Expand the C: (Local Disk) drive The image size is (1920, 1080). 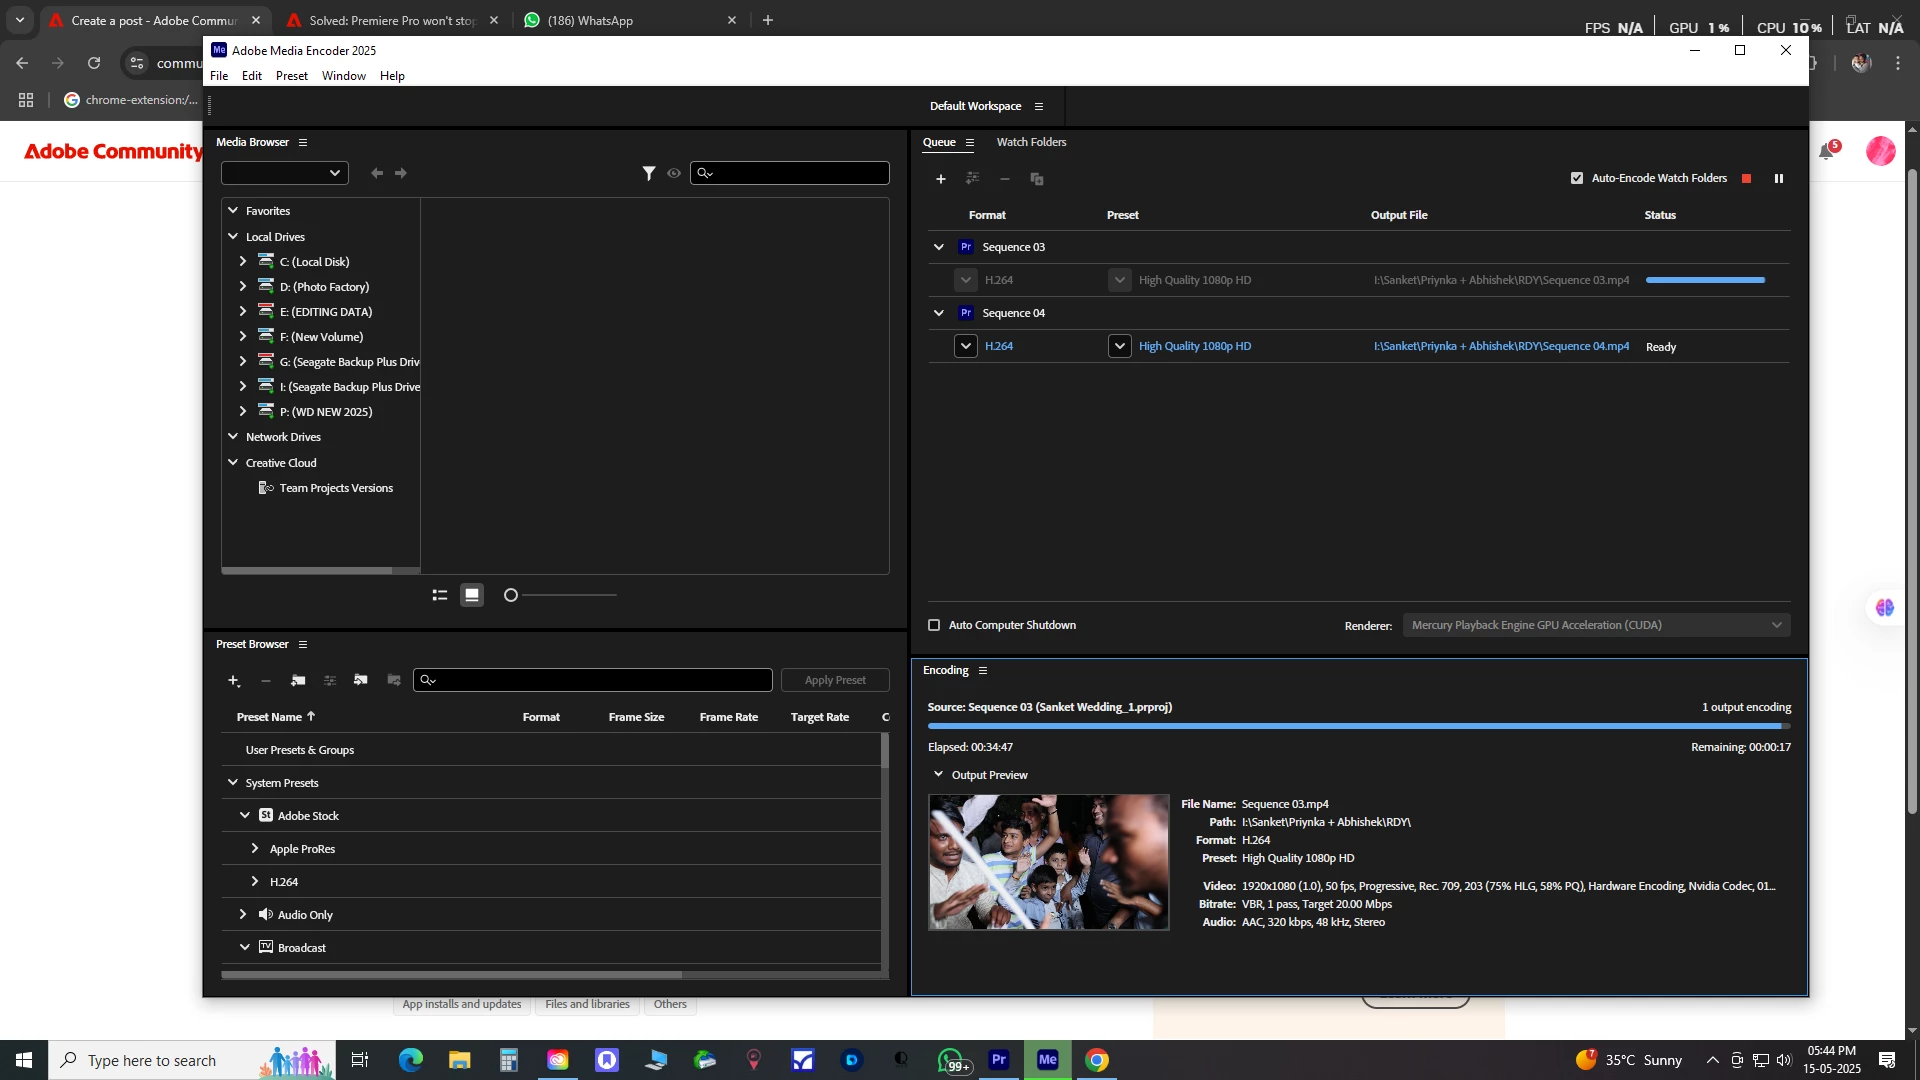click(x=242, y=261)
